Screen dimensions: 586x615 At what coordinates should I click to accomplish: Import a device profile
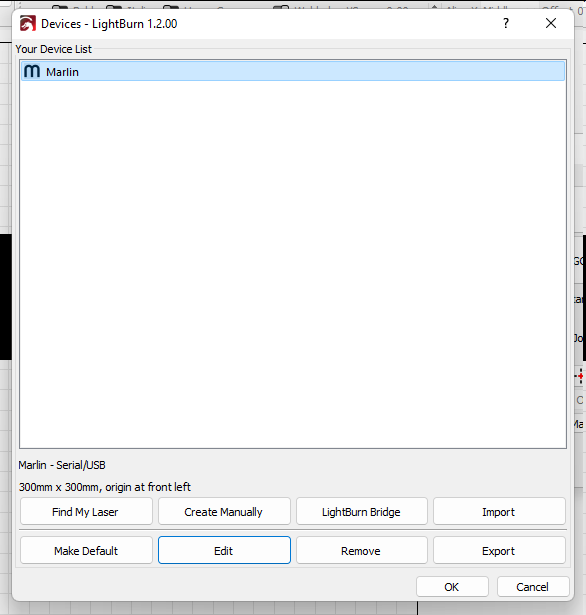click(x=499, y=511)
